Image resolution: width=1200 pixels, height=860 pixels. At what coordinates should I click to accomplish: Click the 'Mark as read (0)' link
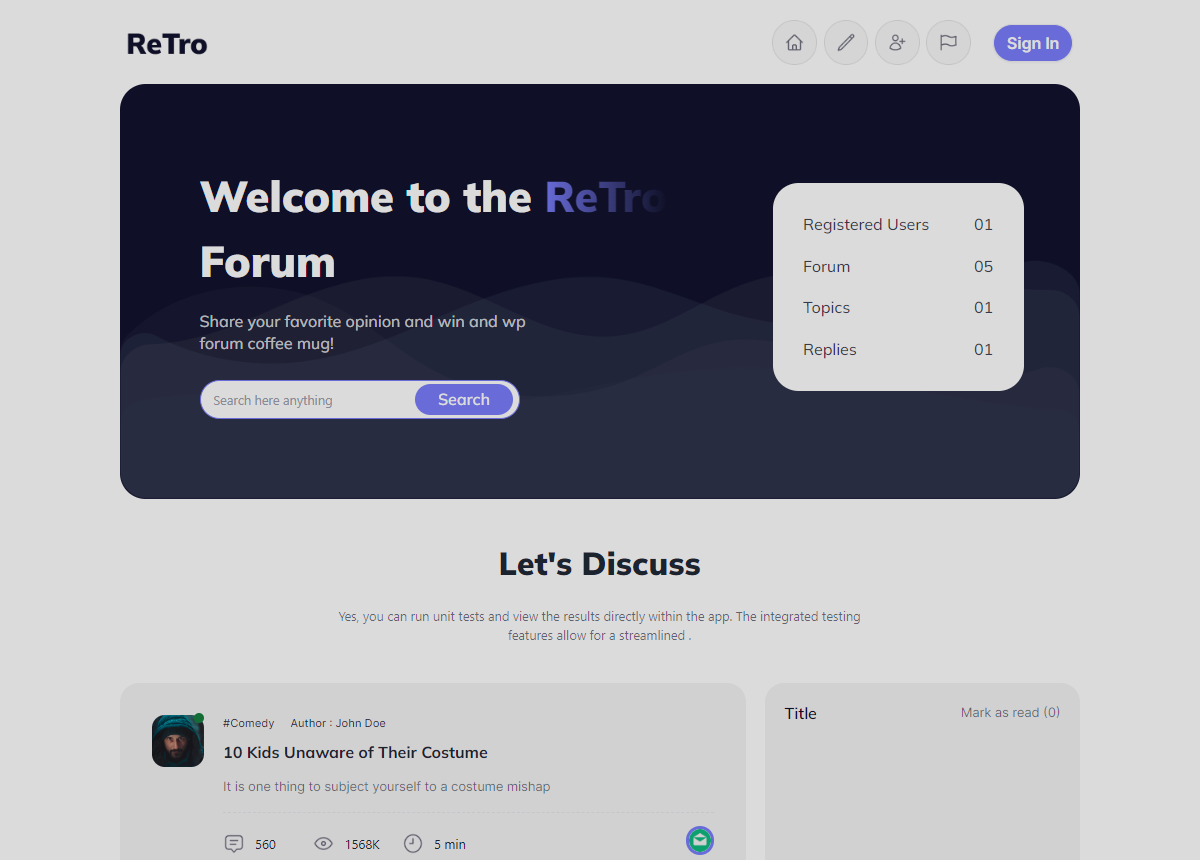[1010, 712]
